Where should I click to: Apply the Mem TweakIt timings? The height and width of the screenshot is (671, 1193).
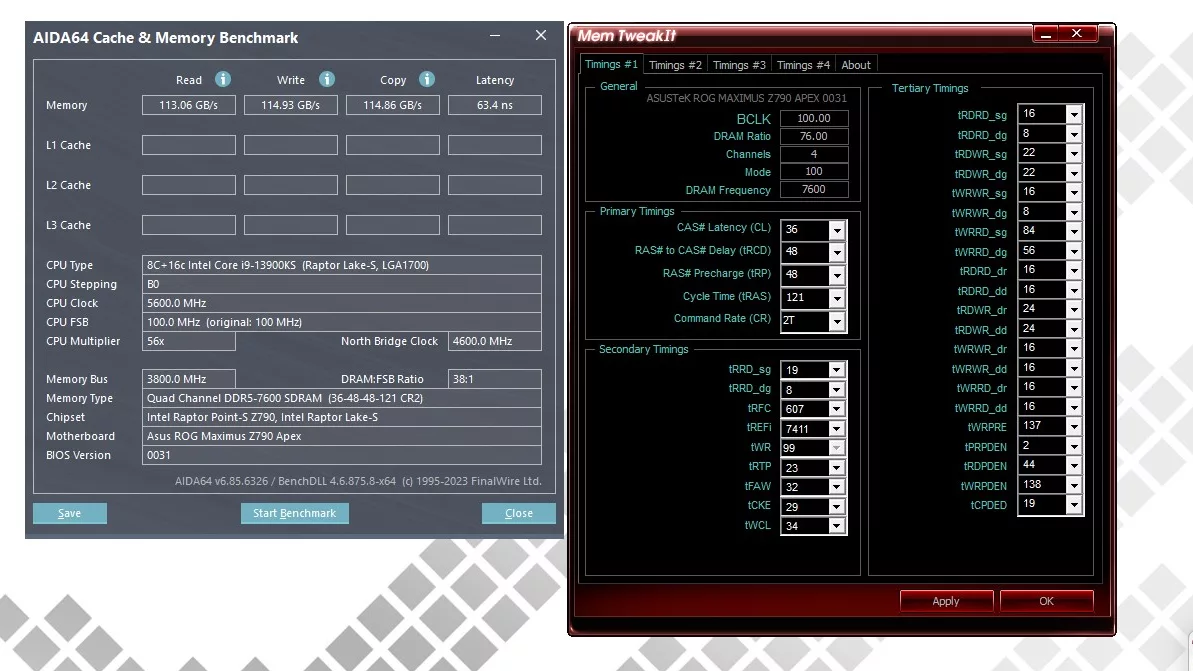coord(946,601)
